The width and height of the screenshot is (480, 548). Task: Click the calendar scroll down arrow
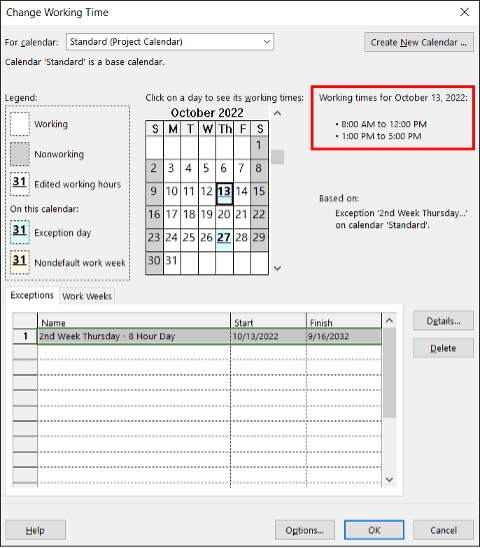coord(277,268)
